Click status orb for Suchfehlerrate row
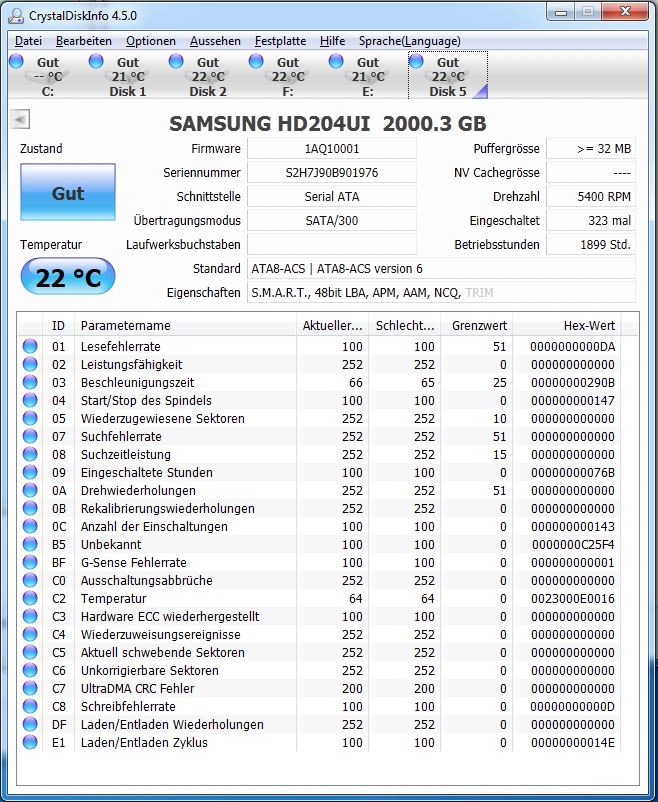 [30, 436]
